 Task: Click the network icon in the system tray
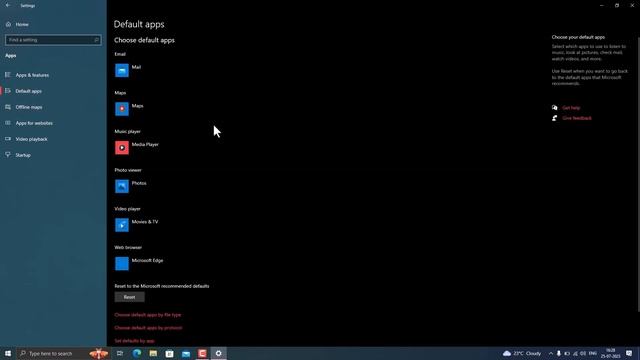[575, 353]
